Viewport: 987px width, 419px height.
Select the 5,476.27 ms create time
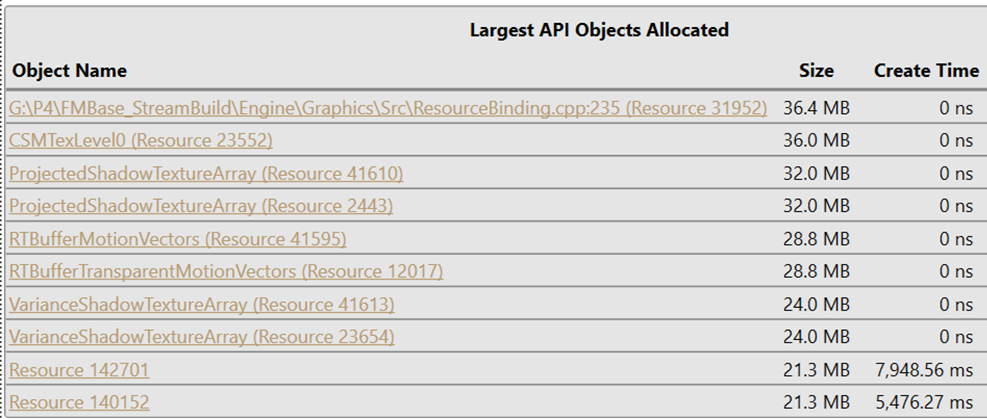coord(924,402)
